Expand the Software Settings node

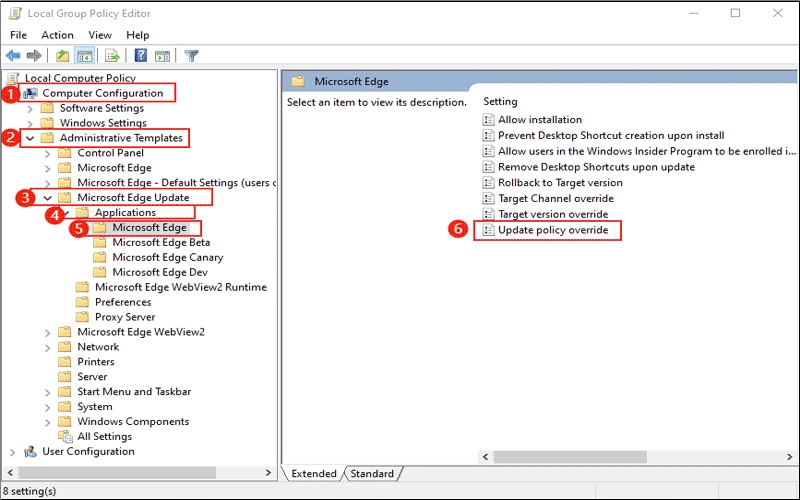pos(30,109)
